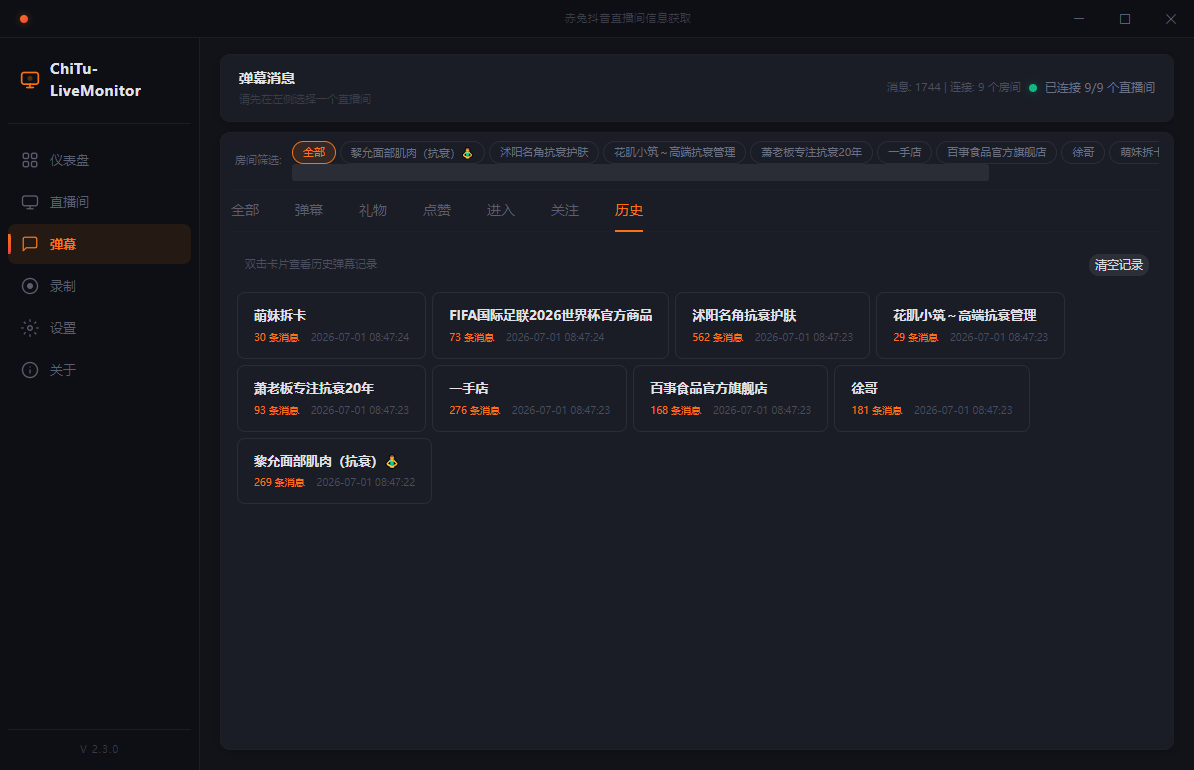1194x770 pixels.
Task: Select the 一手店 history card
Action: (x=529, y=398)
